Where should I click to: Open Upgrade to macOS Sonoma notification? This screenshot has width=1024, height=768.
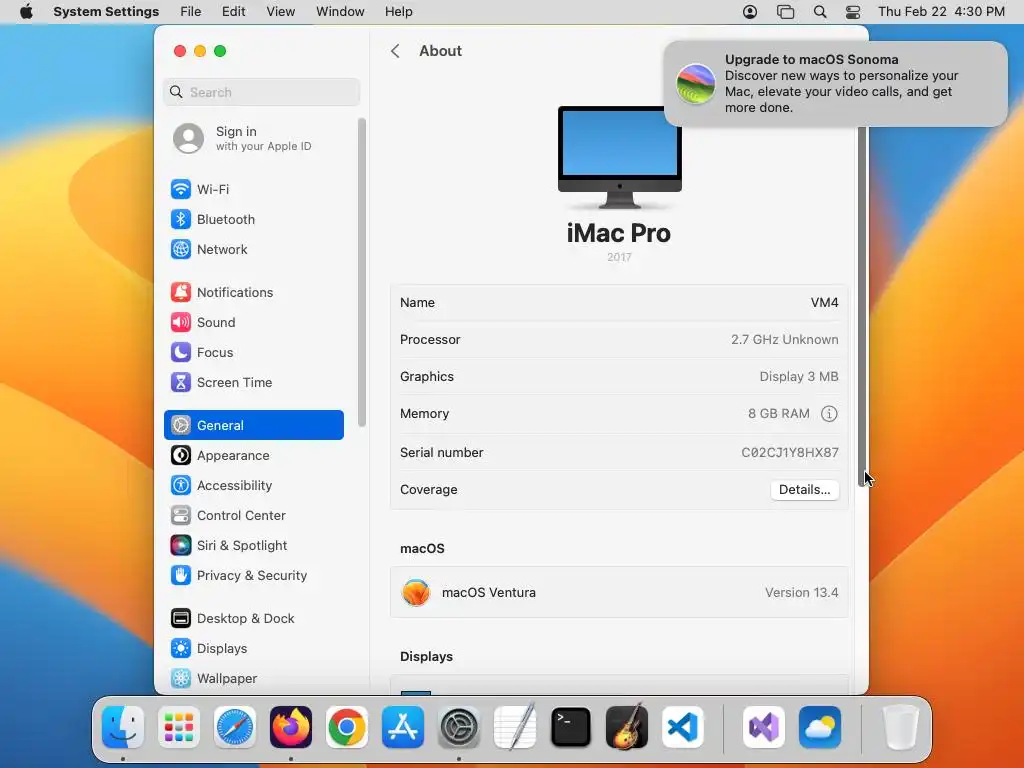835,84
